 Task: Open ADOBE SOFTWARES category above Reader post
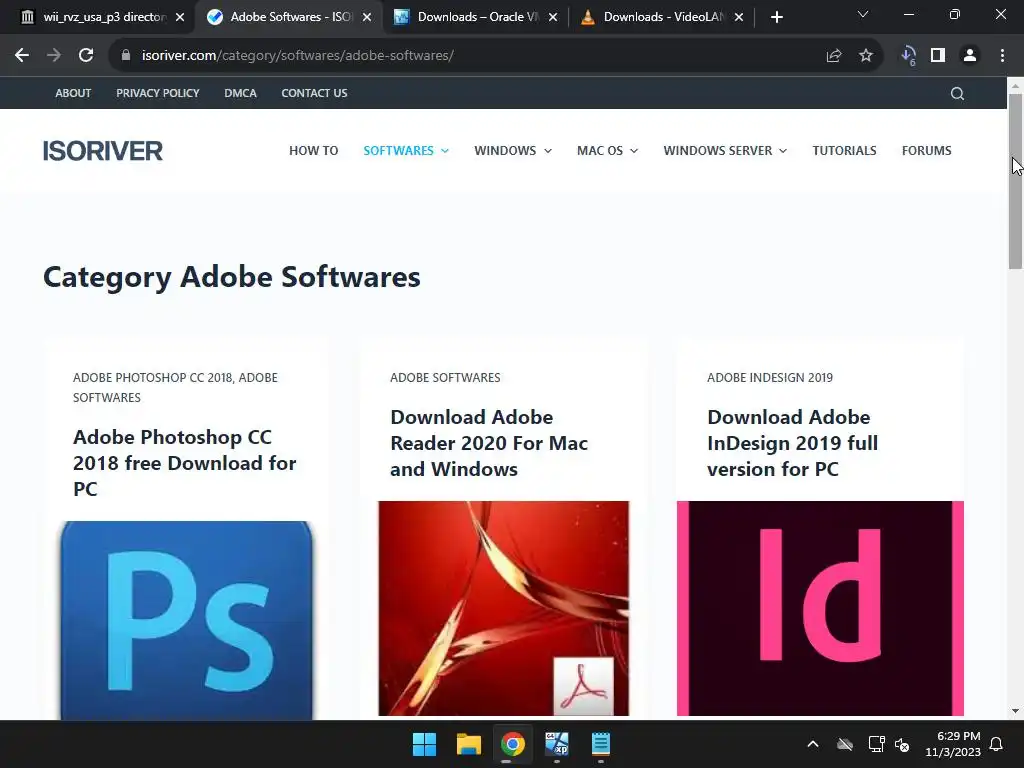click(x=445, y=377)
